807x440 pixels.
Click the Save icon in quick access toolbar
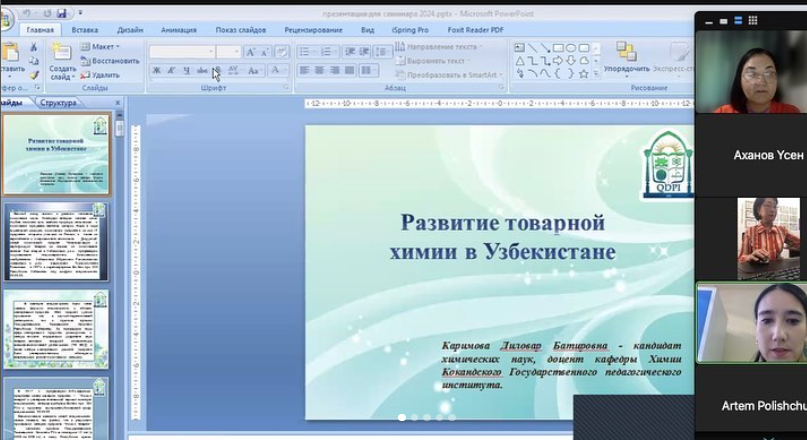[x=62, y=13]
